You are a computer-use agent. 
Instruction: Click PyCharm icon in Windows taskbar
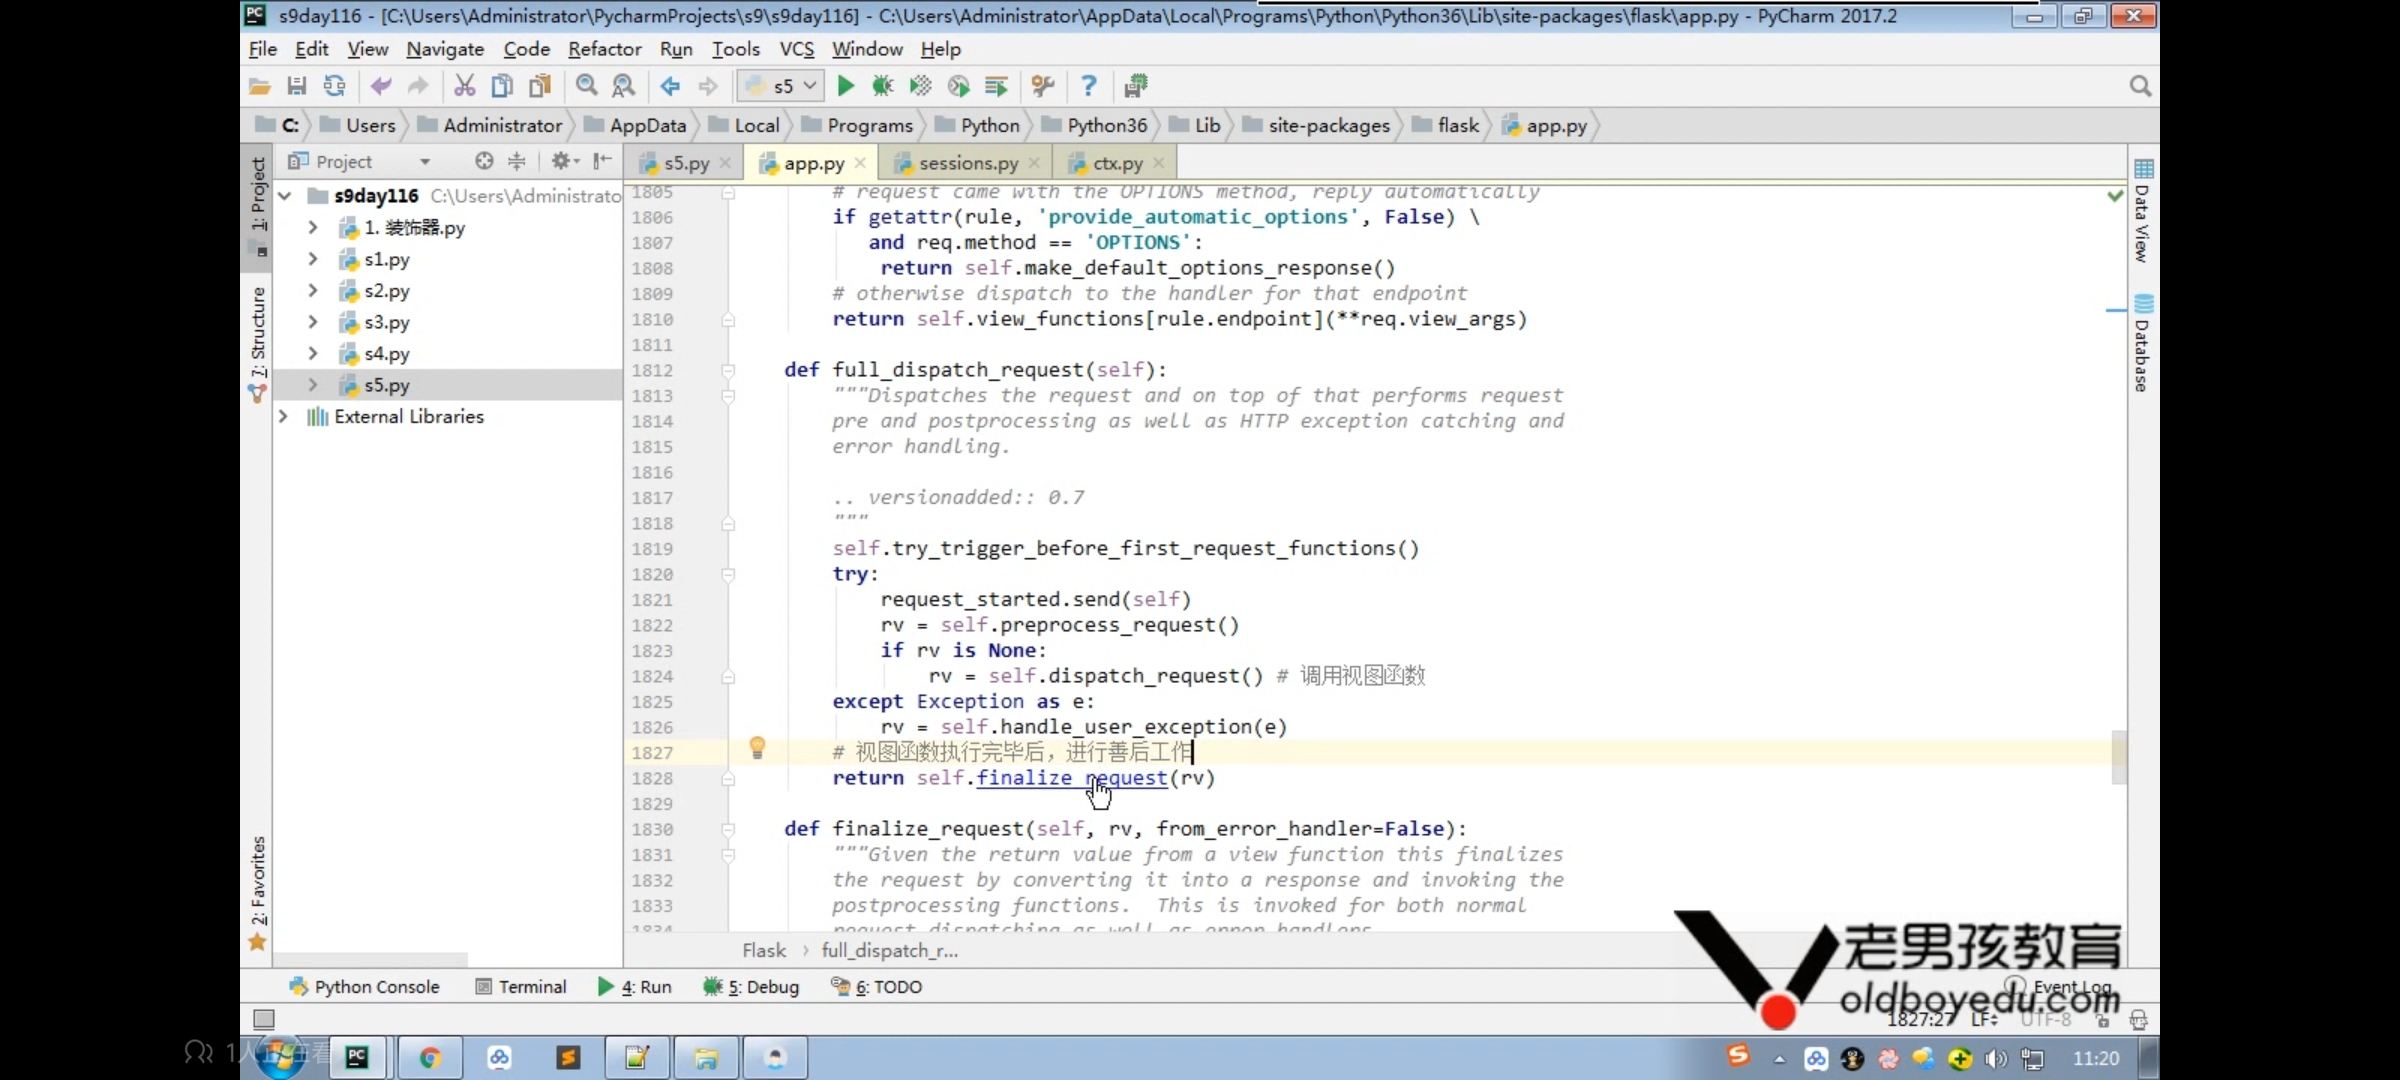click(357, 1058)
